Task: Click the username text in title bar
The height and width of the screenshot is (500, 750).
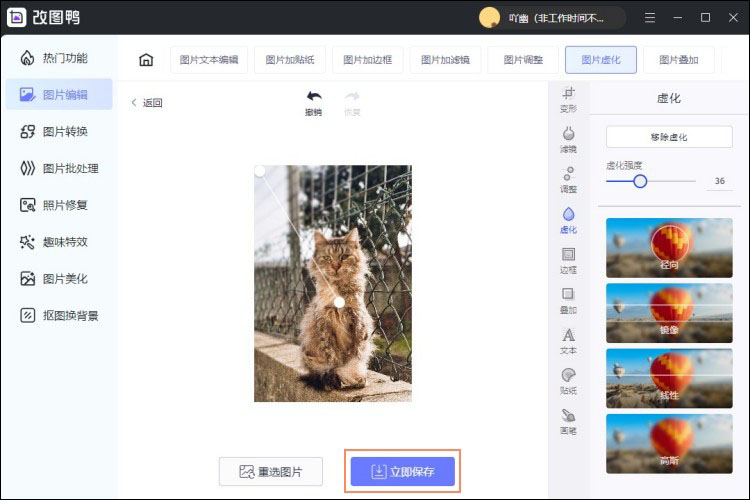Action: coord(556,18)
